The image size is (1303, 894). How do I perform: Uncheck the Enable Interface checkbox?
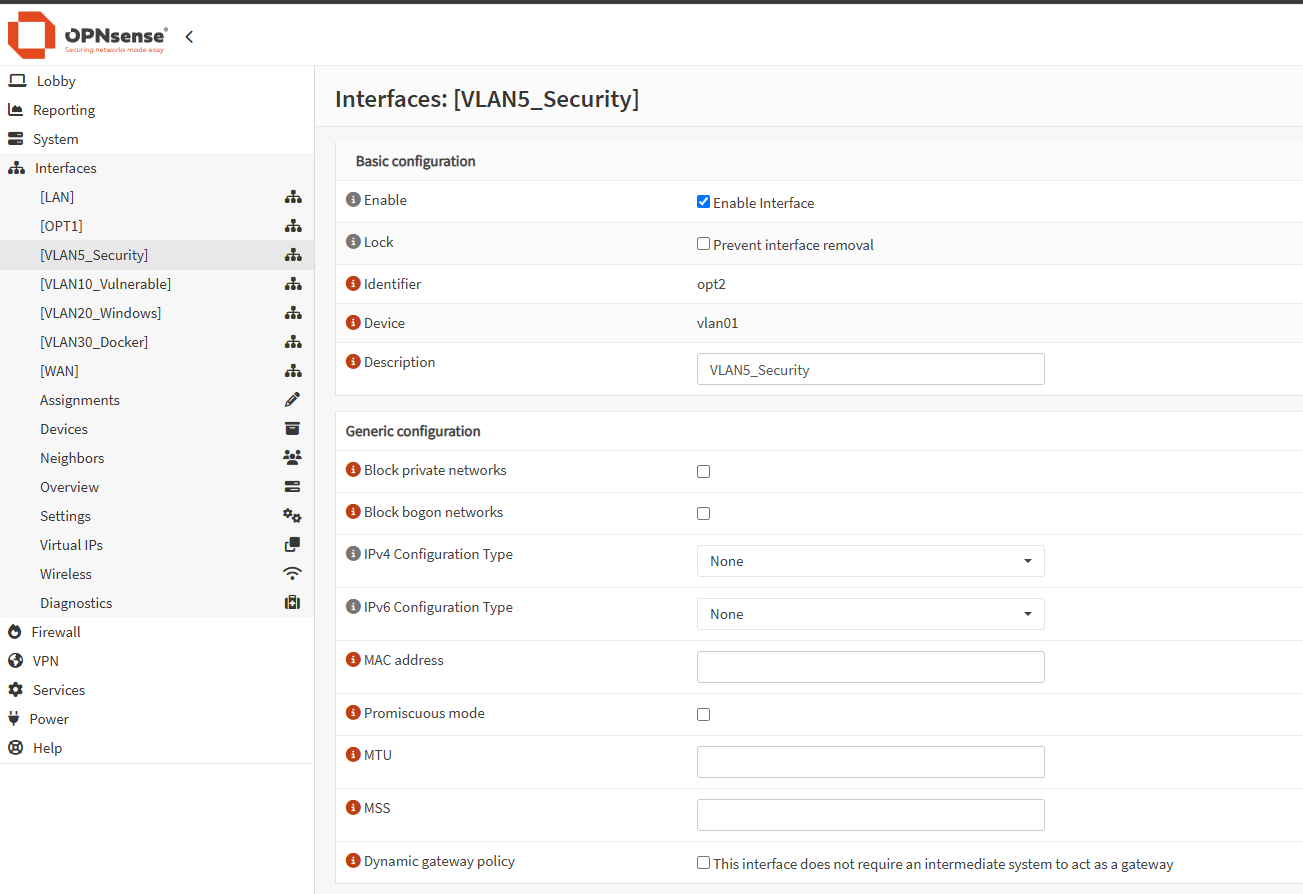click(x=703, y=202)
